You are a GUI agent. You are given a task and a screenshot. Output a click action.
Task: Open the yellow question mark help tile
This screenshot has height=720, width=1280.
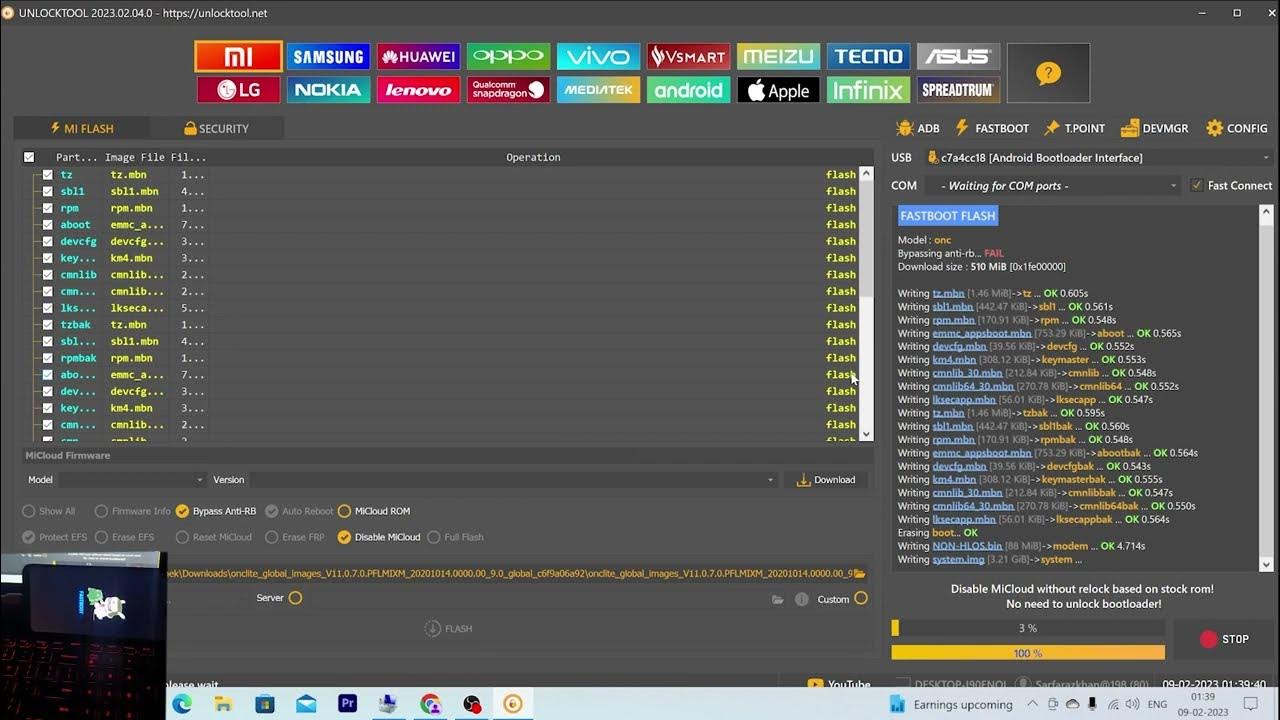click(1048, 73)
